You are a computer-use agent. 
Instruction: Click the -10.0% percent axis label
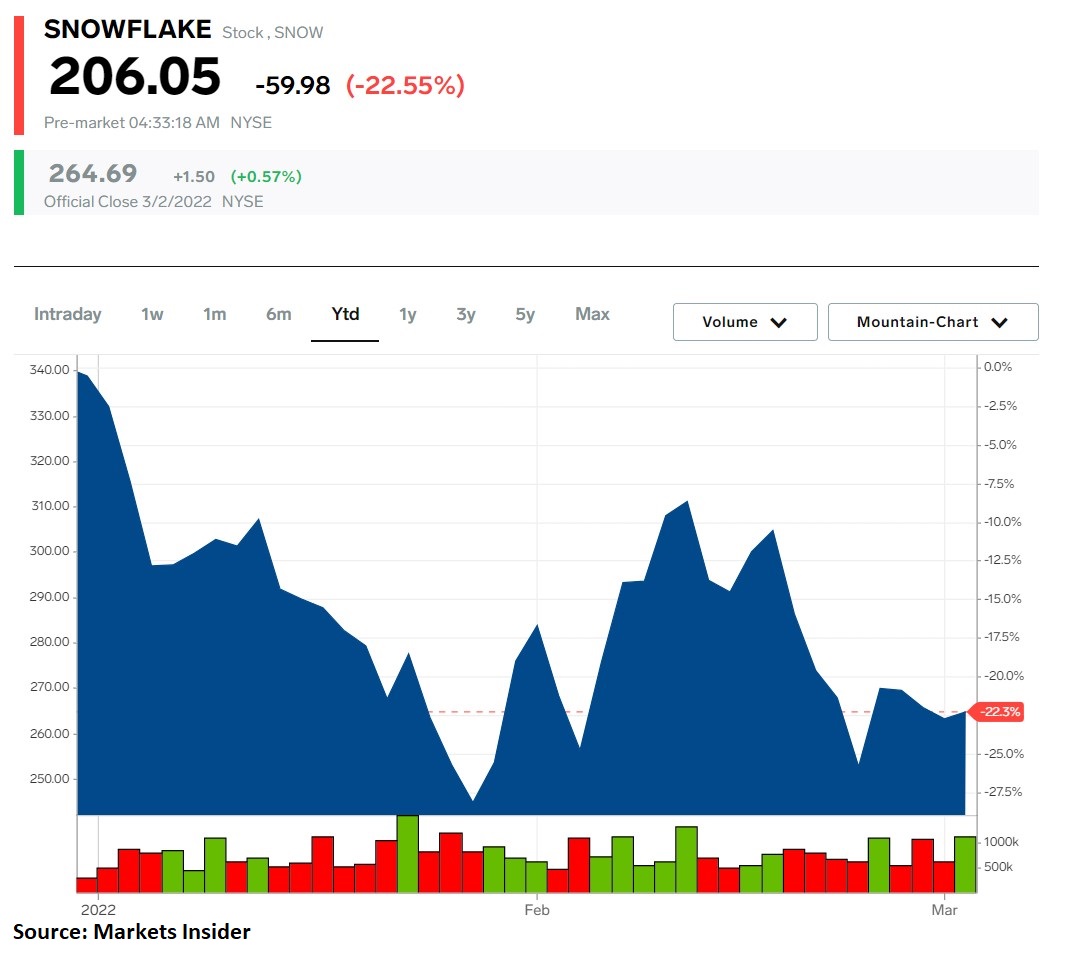[x=1003, y=522]
